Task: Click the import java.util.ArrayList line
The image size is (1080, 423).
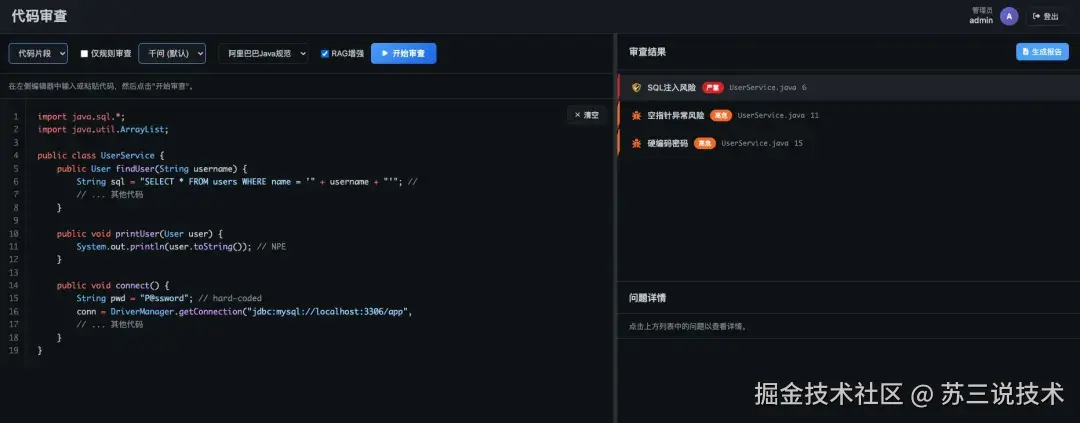Action: [x=103, y=130]
